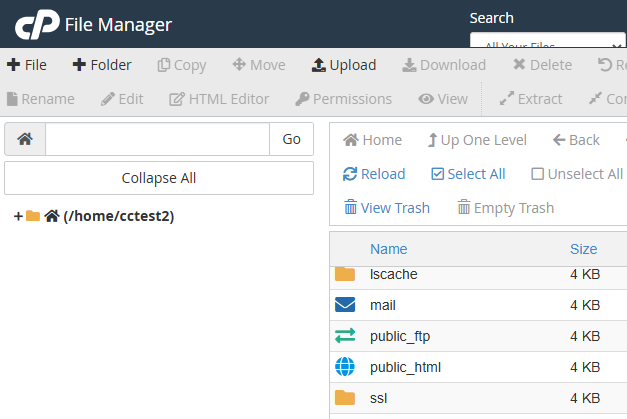The height and width of the screenshot is (419, 627).
Task: Click the home icon beside path field
Action: click(25, 139)
